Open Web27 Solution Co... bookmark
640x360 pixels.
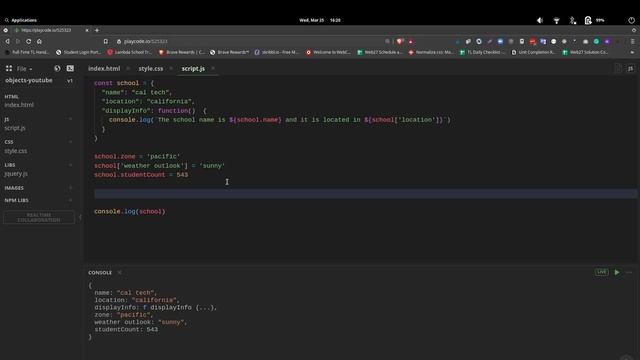tap(585, 52)
